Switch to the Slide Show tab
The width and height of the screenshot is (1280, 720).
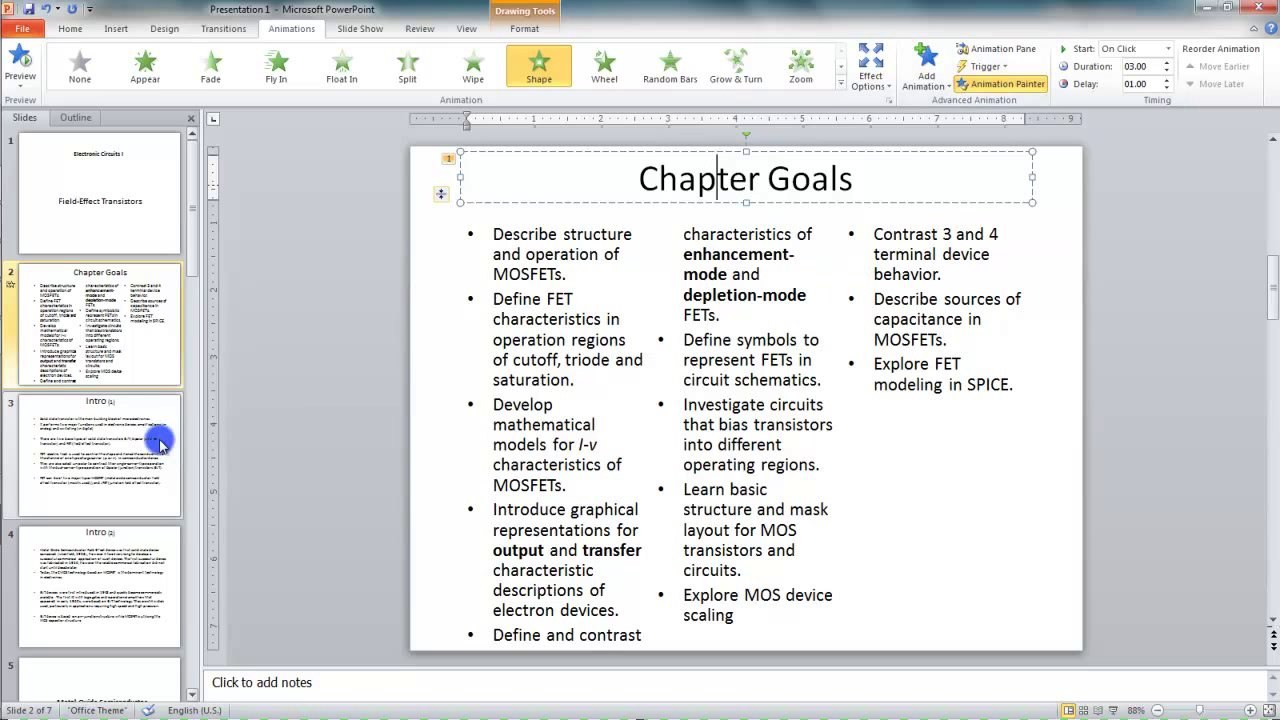[360, 29]
